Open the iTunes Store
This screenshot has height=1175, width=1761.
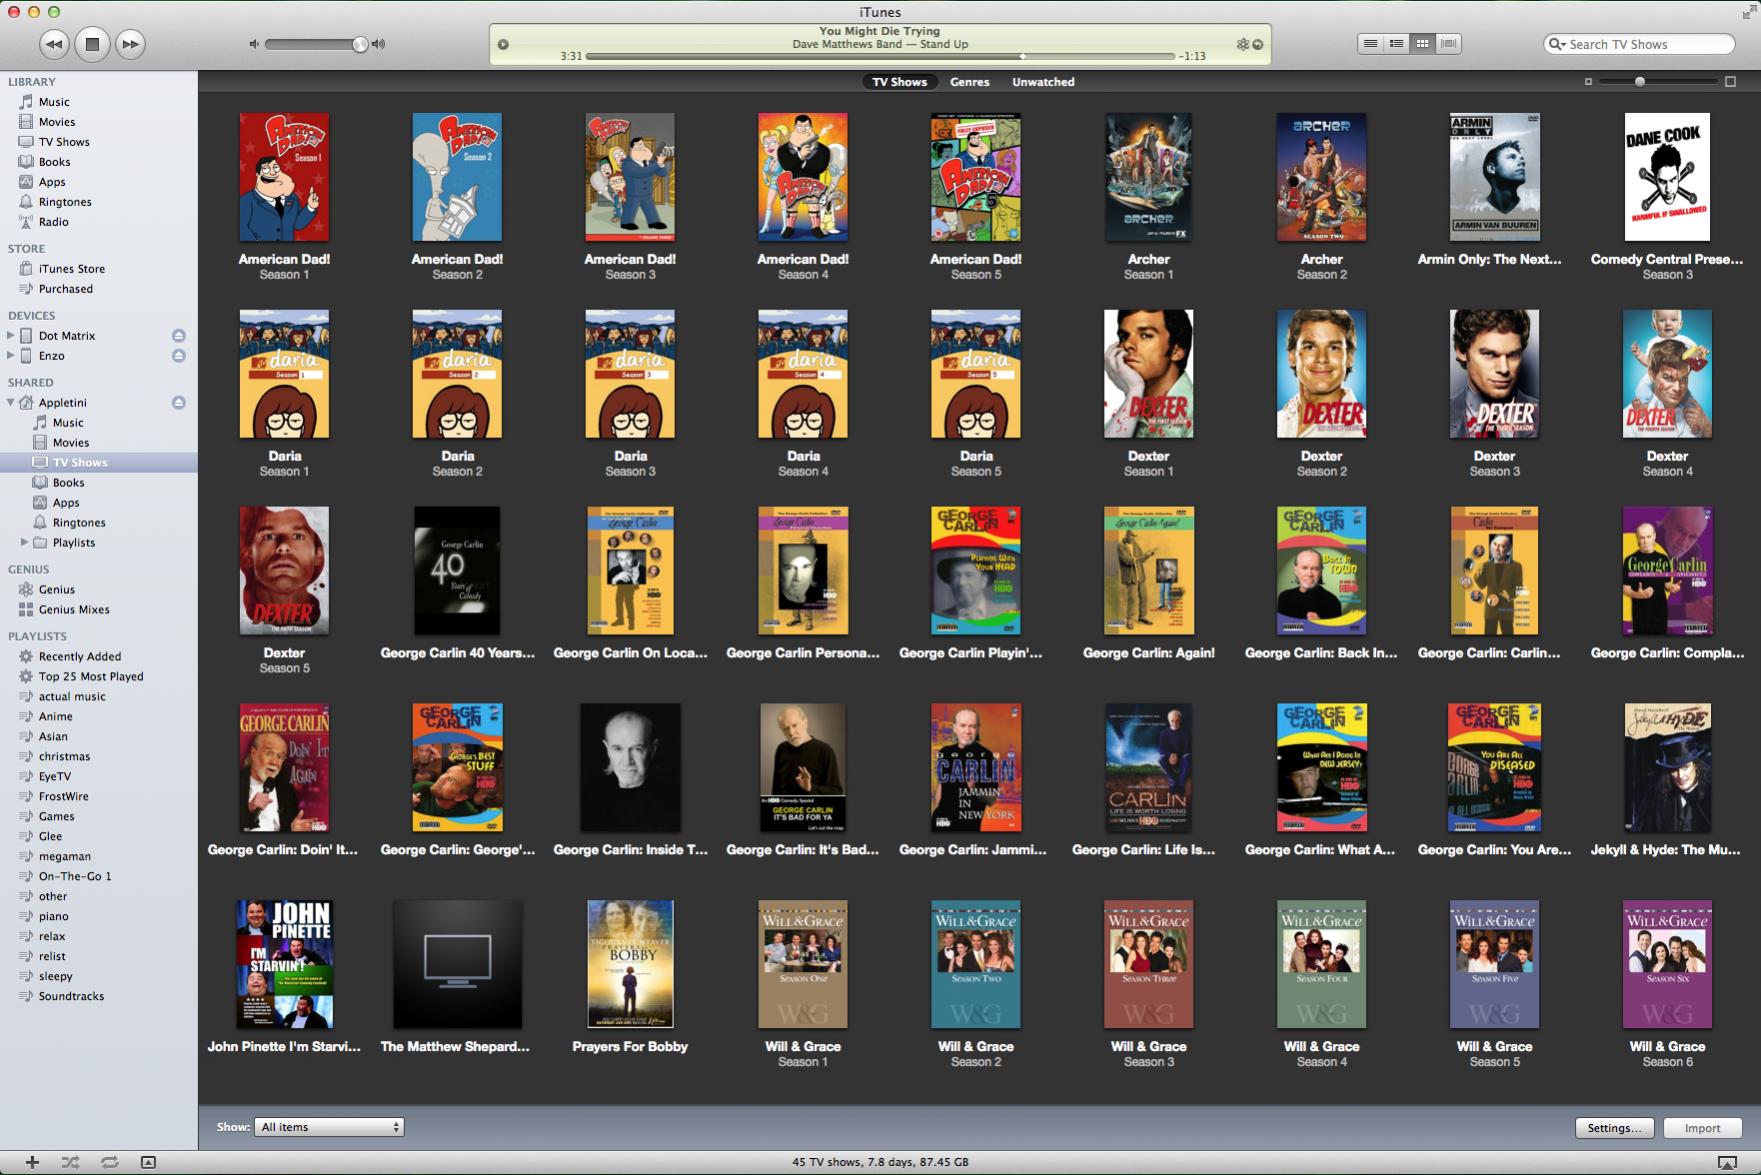pos(71,269)
